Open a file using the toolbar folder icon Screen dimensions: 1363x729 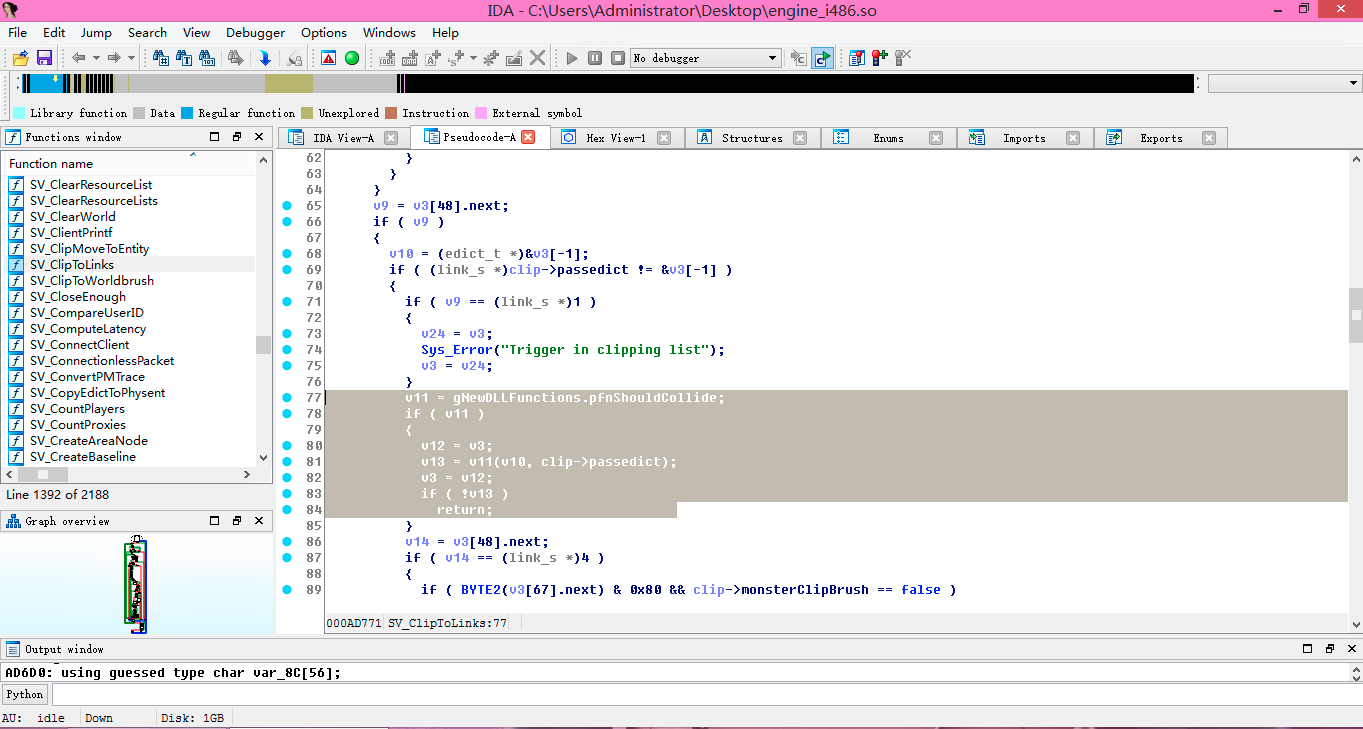point(20,57)
